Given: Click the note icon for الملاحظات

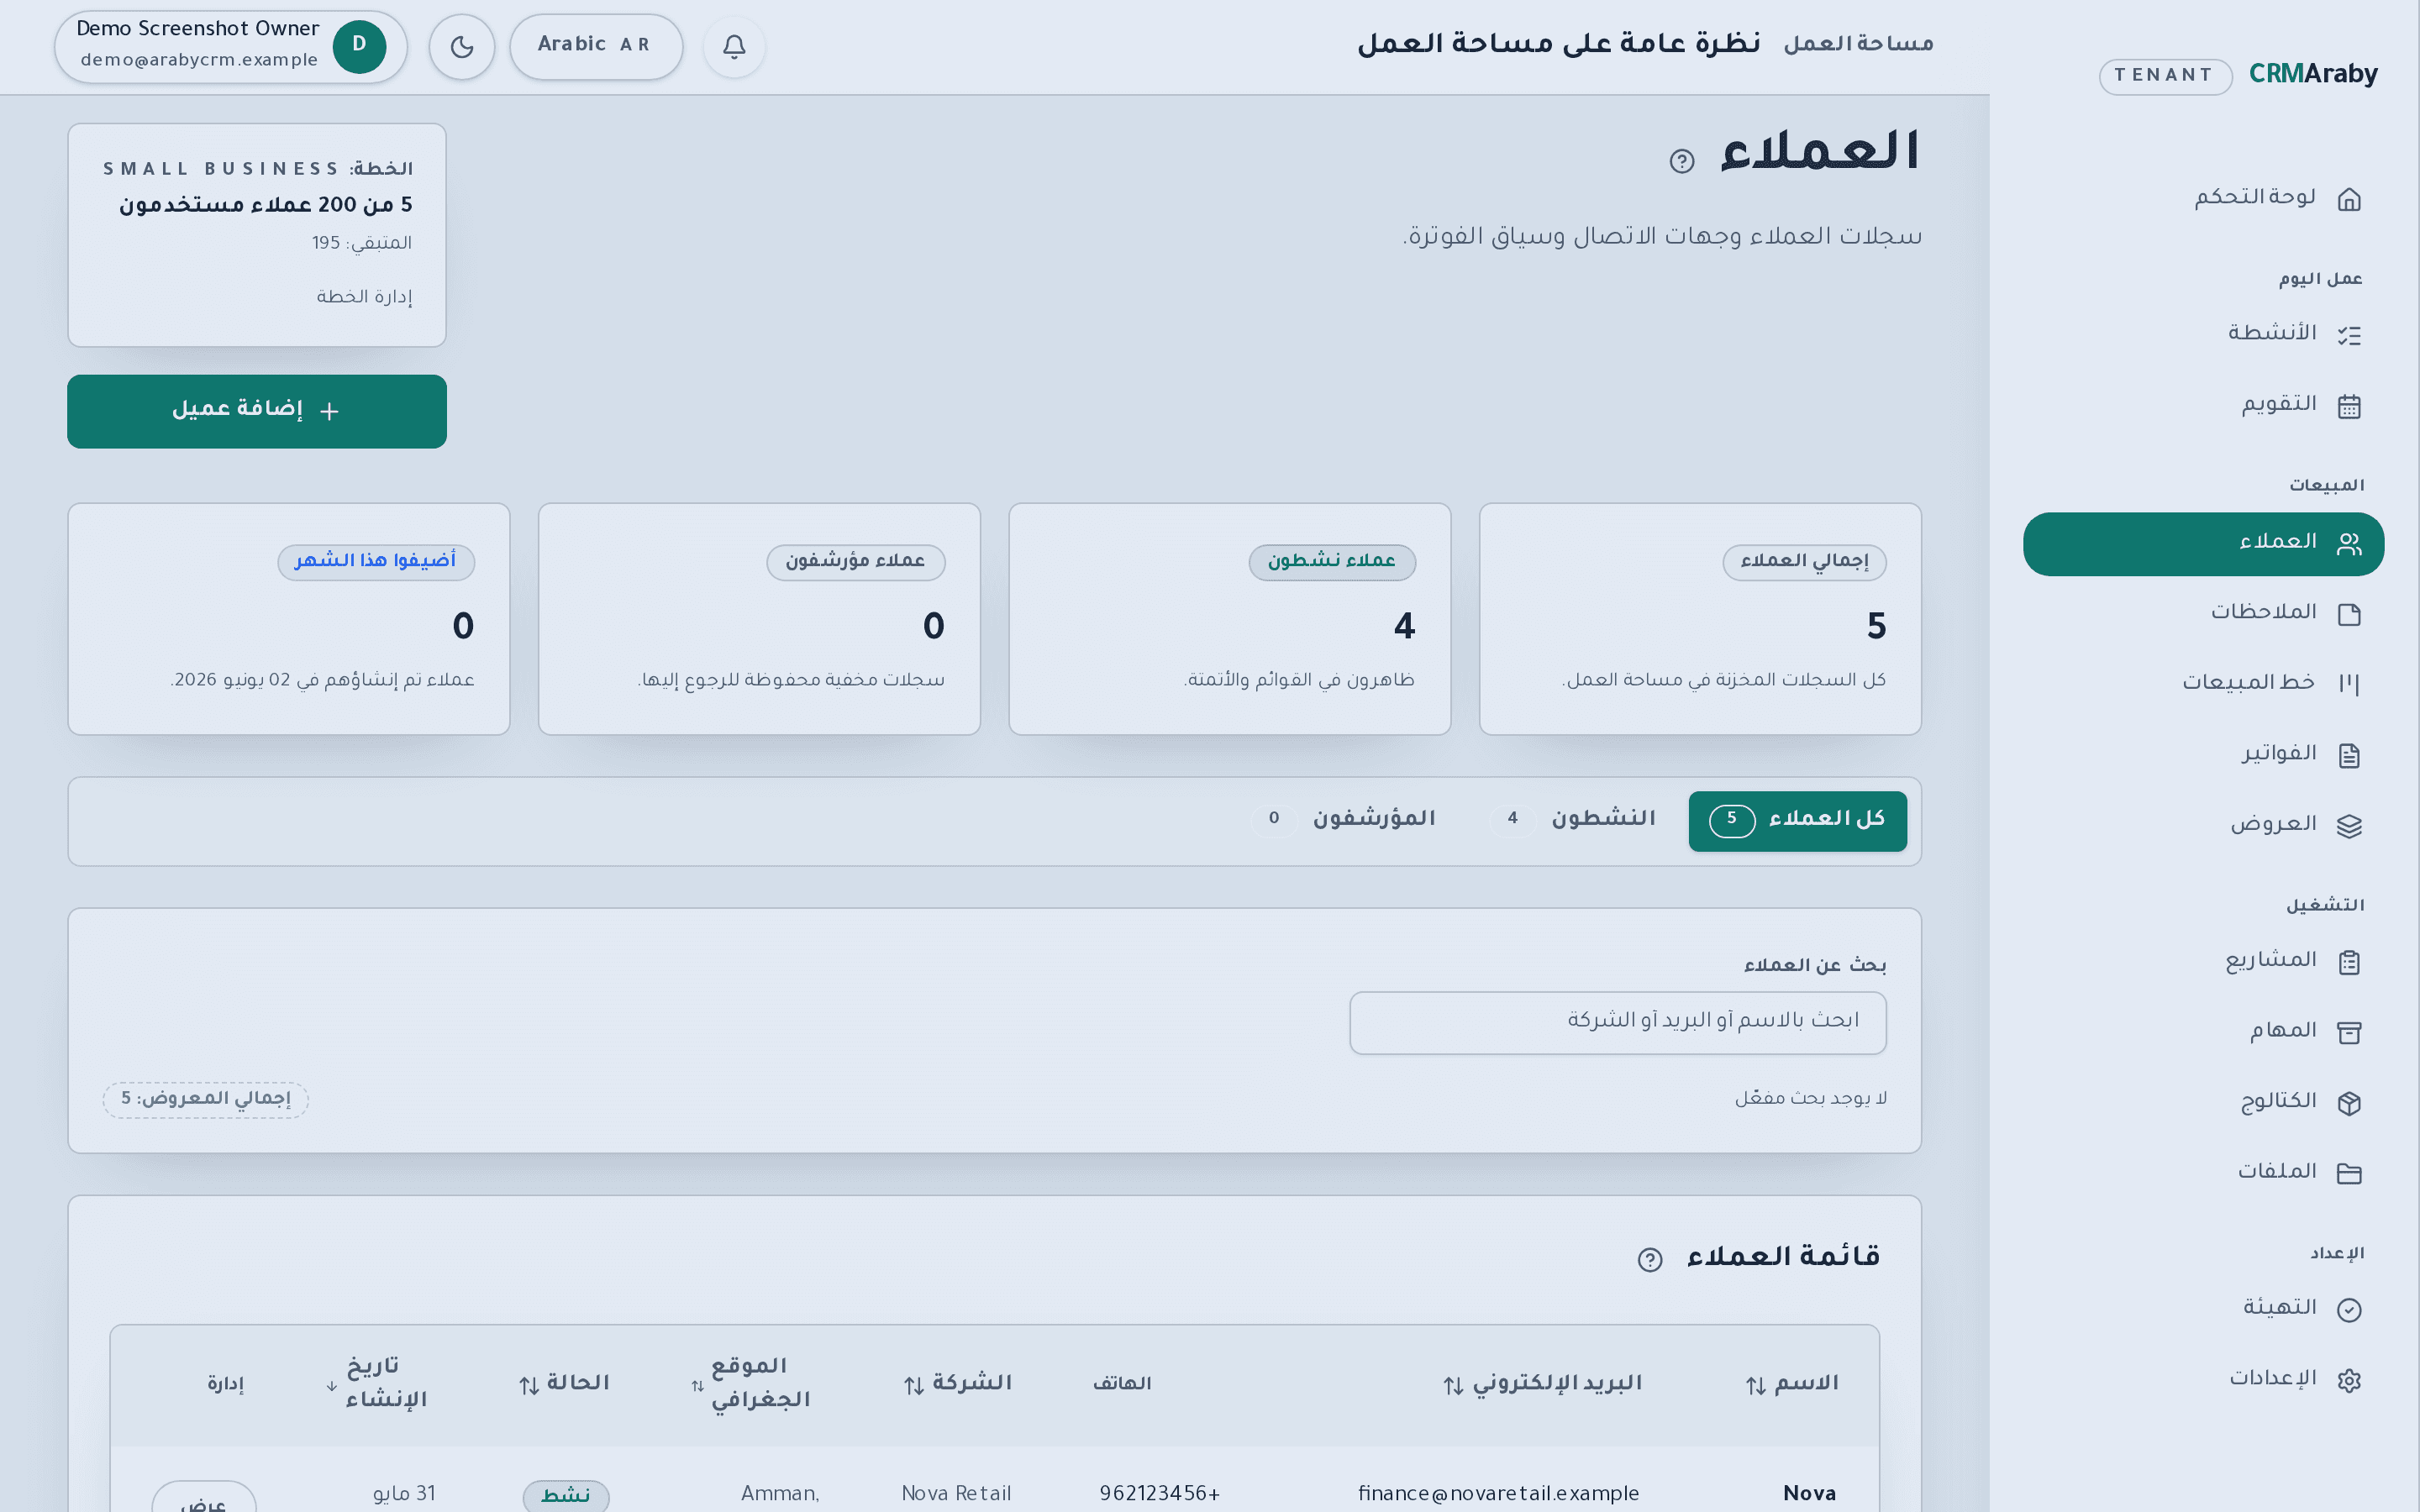Looking at the screenshot, I should 2349,614.
